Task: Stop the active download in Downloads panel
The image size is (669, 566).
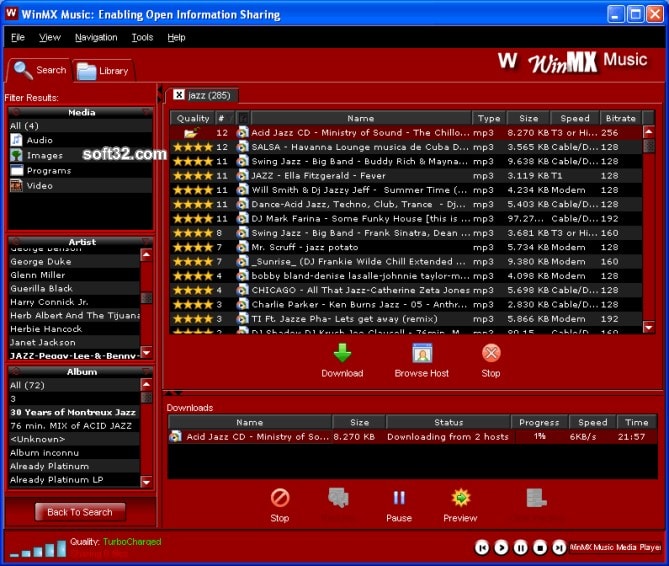Action: click(x=280, y=505)
